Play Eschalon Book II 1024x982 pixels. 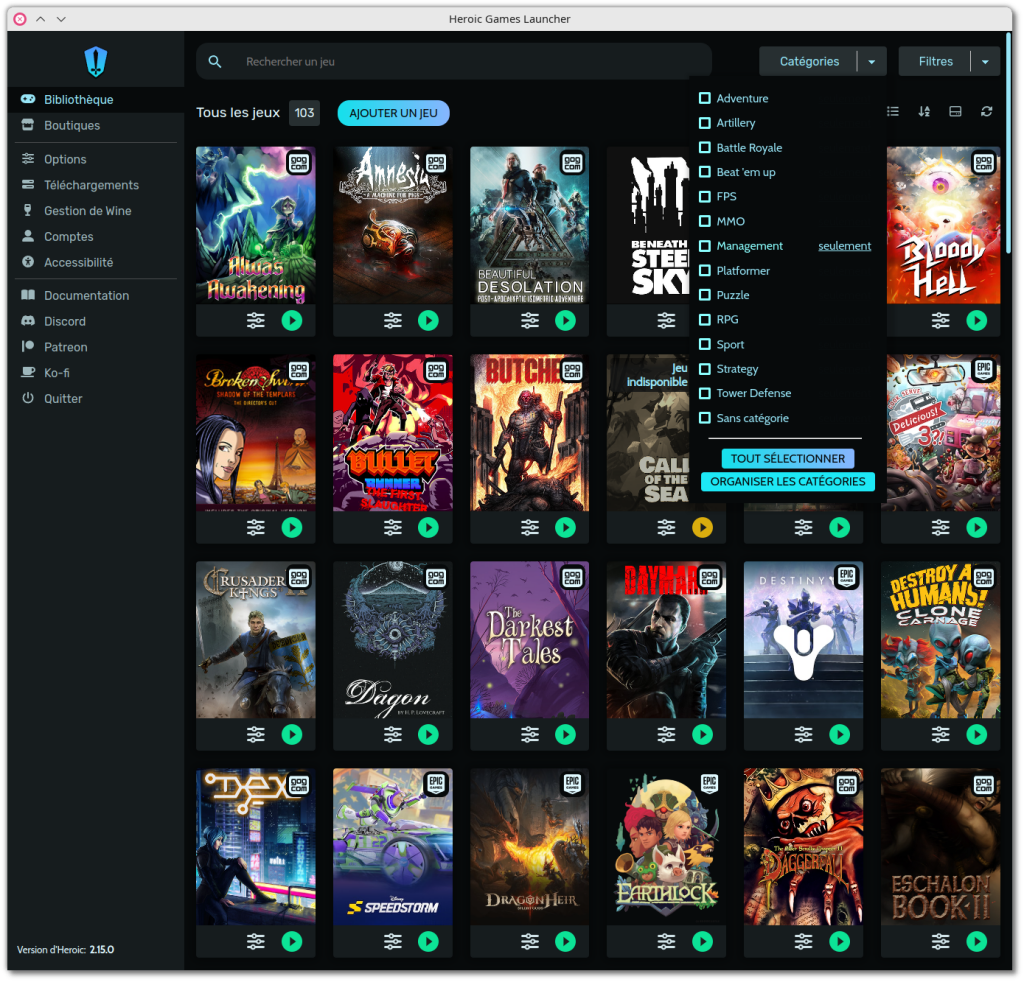[x=976, y=942]
